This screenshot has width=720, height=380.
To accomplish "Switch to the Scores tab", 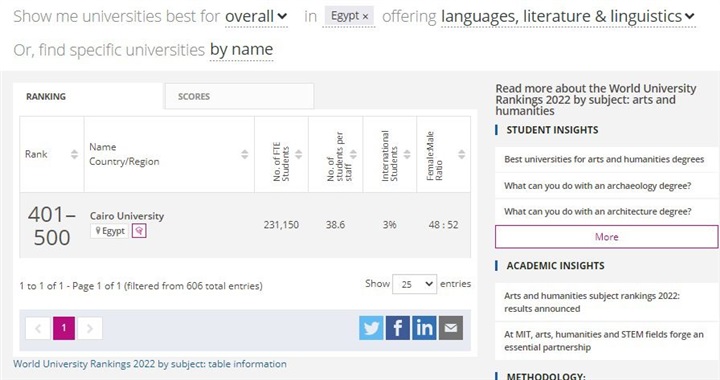I will (239, 96).
